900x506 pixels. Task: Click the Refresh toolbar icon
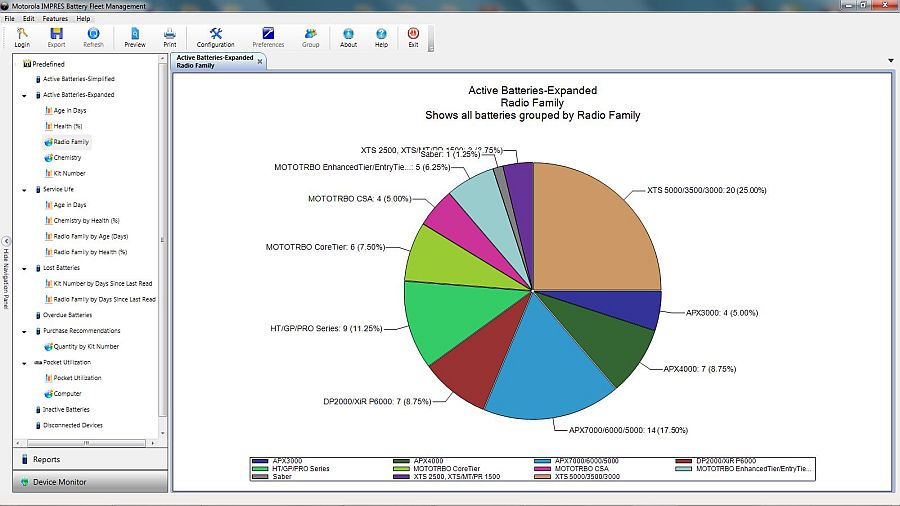point(93,38)
